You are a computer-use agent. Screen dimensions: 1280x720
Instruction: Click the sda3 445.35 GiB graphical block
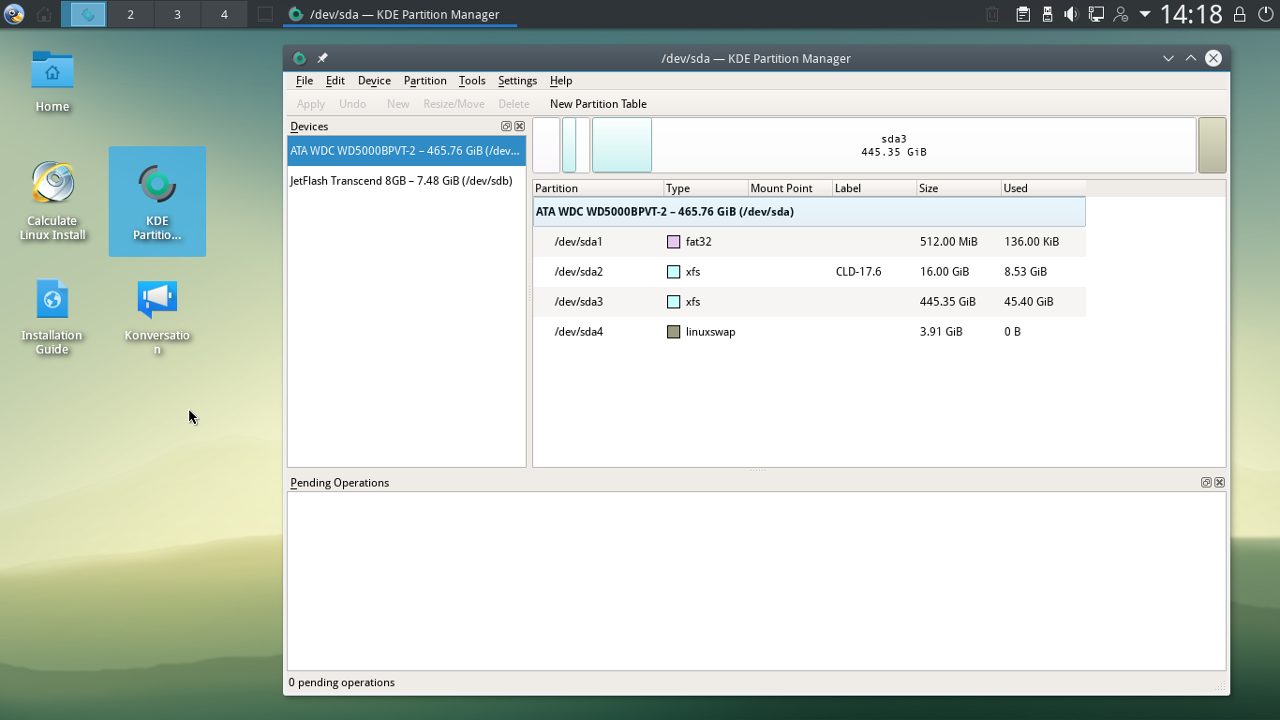[x=893, y=145]
